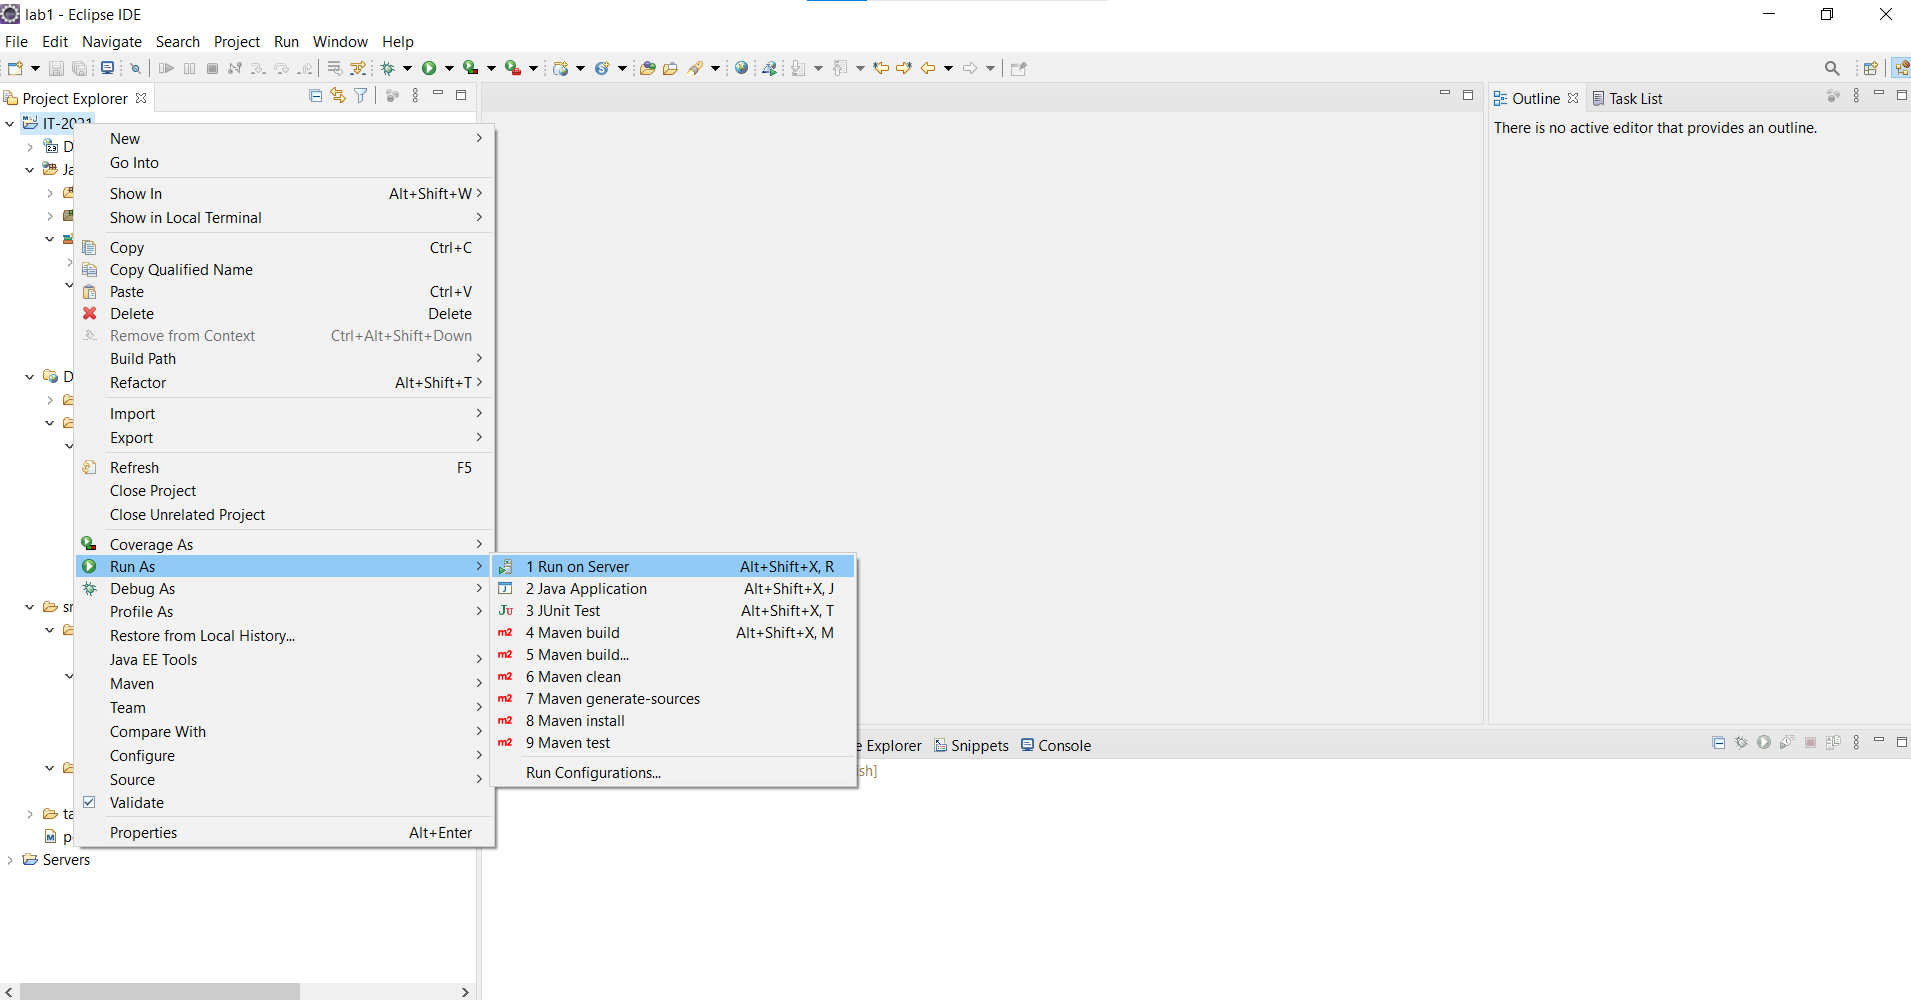This screenshot has width=1911, height=1000.
Task: Toggle the Validate checkbox menu entry
Action: (x=286, y=803)
